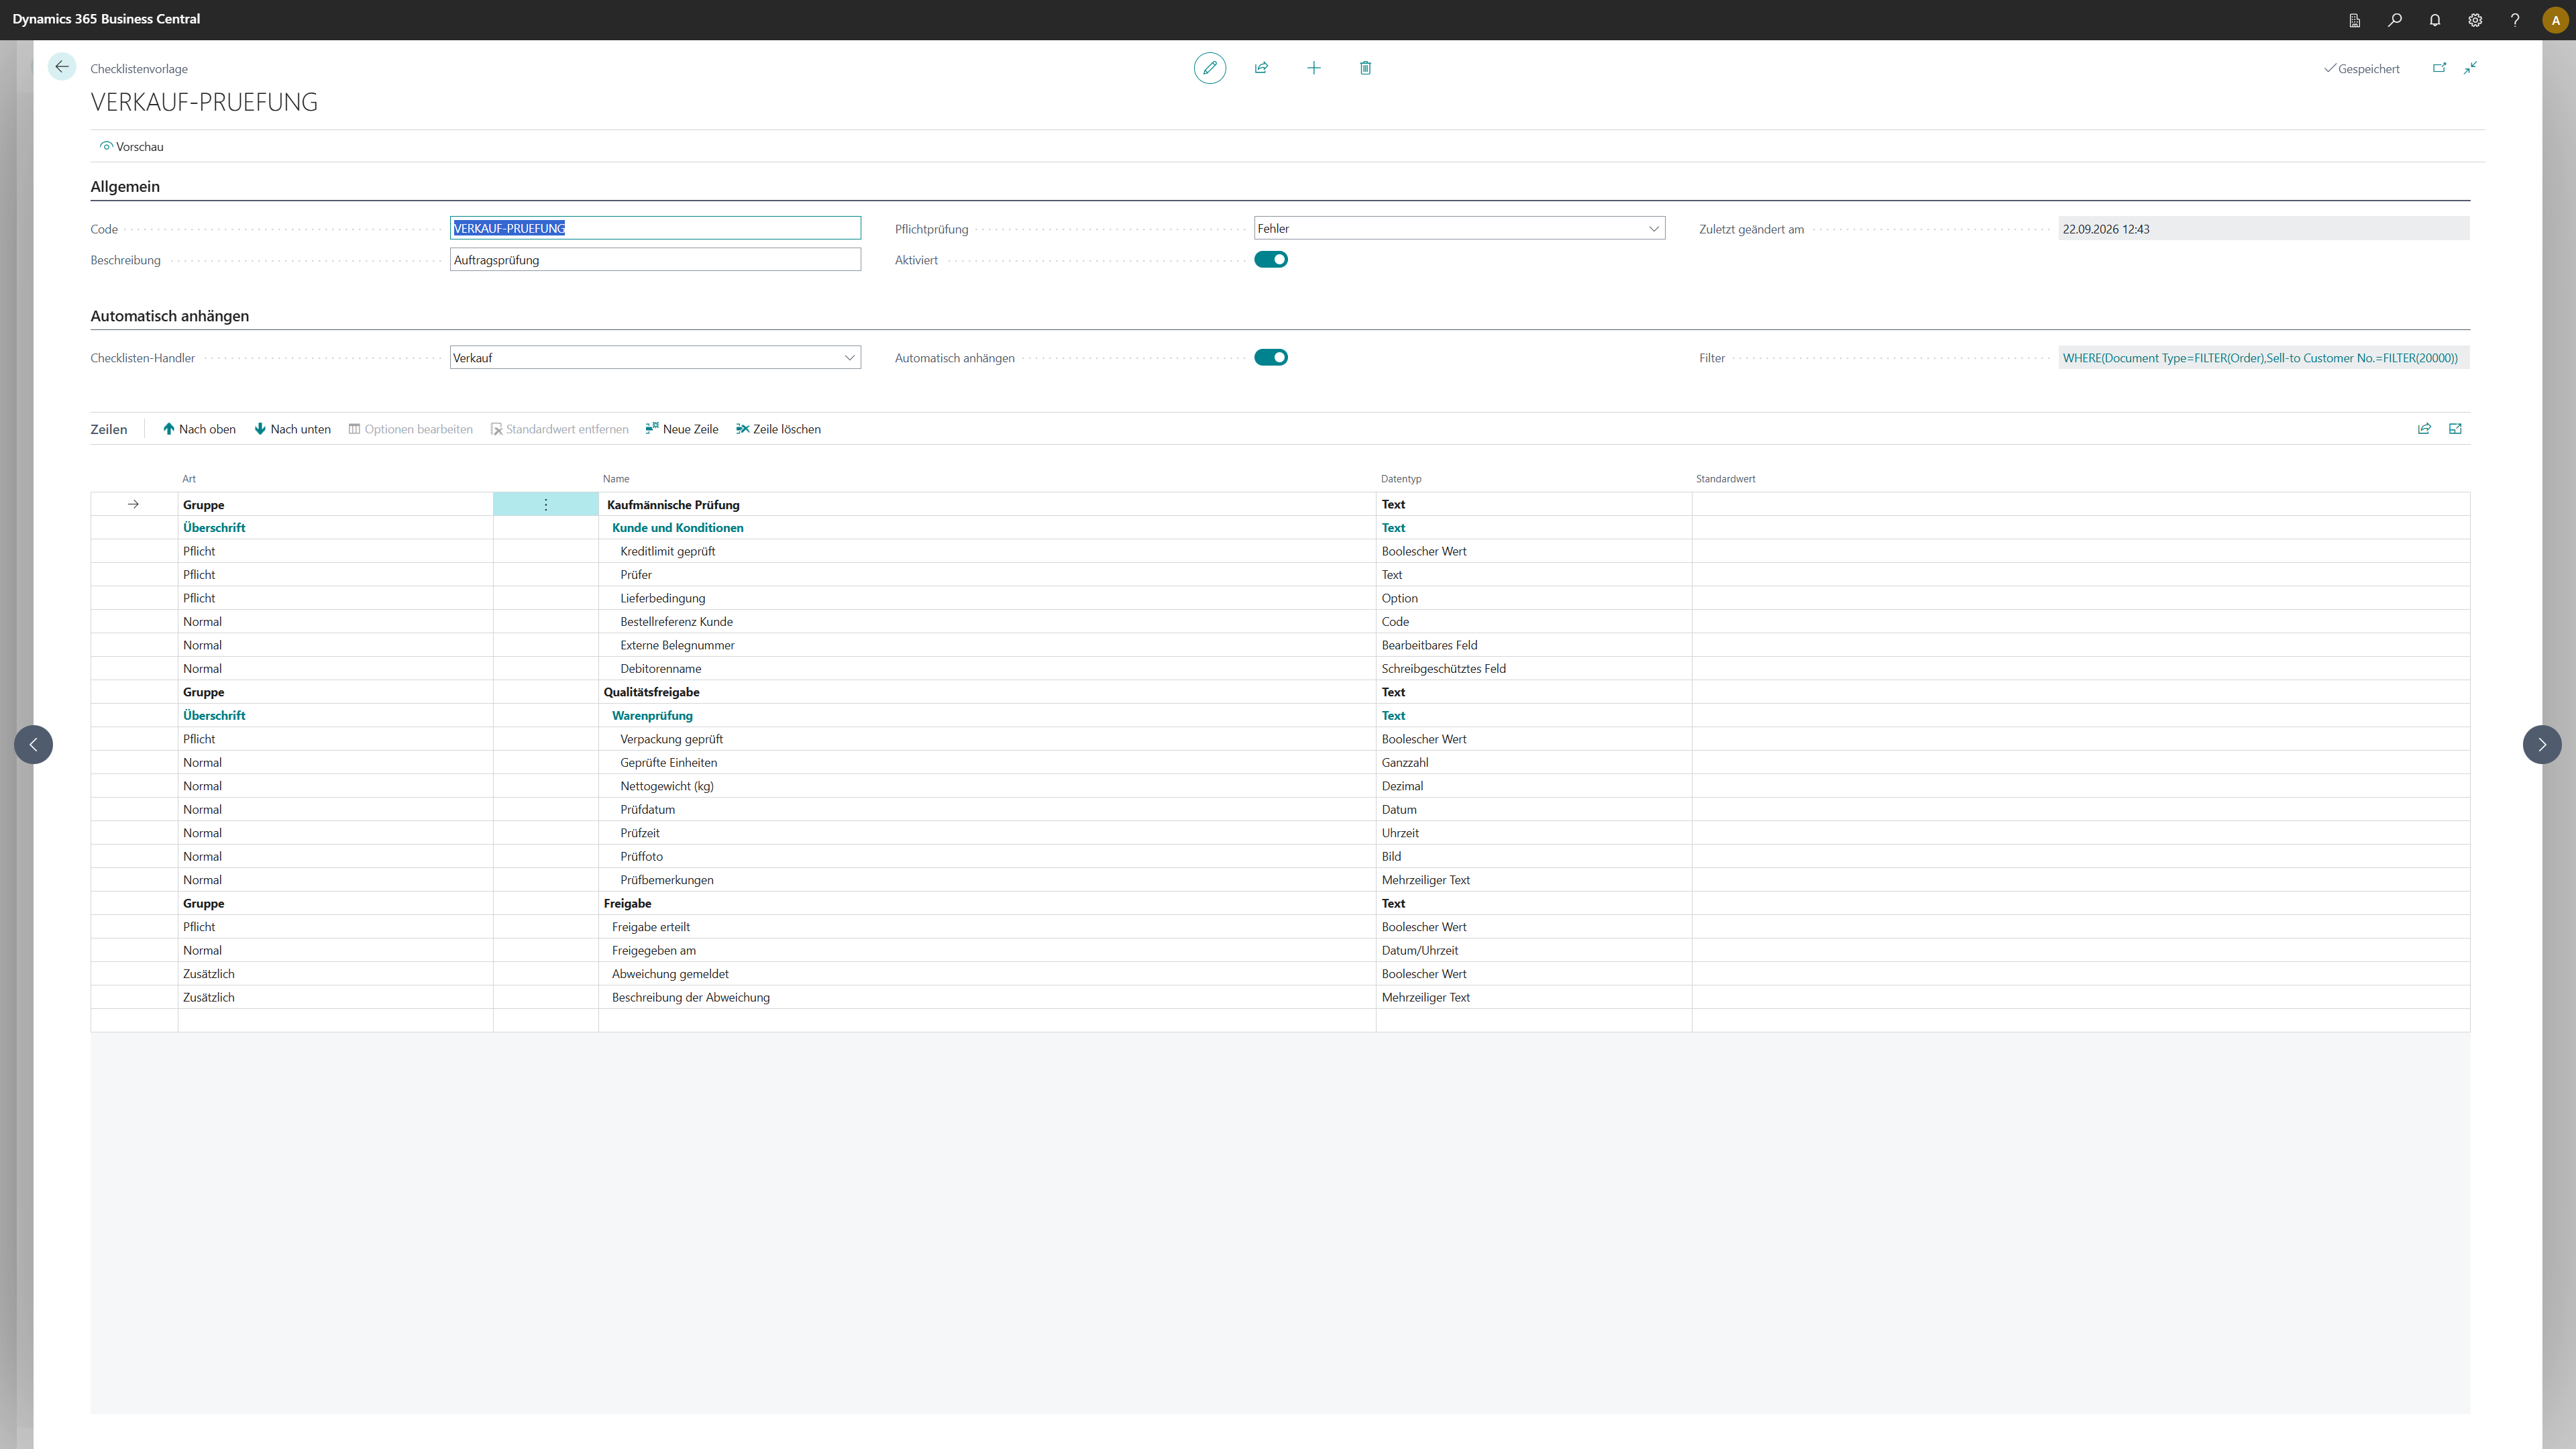Open the search magnifier in top bar
2576x1449 pixels.
[x=2395, y=20]
